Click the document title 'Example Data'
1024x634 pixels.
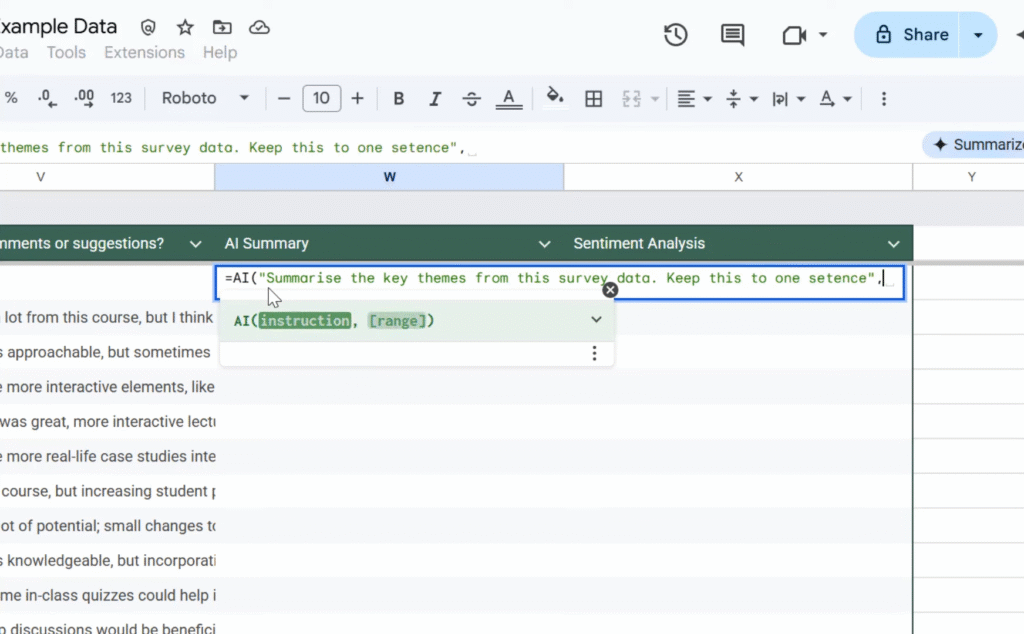[58, 27]
